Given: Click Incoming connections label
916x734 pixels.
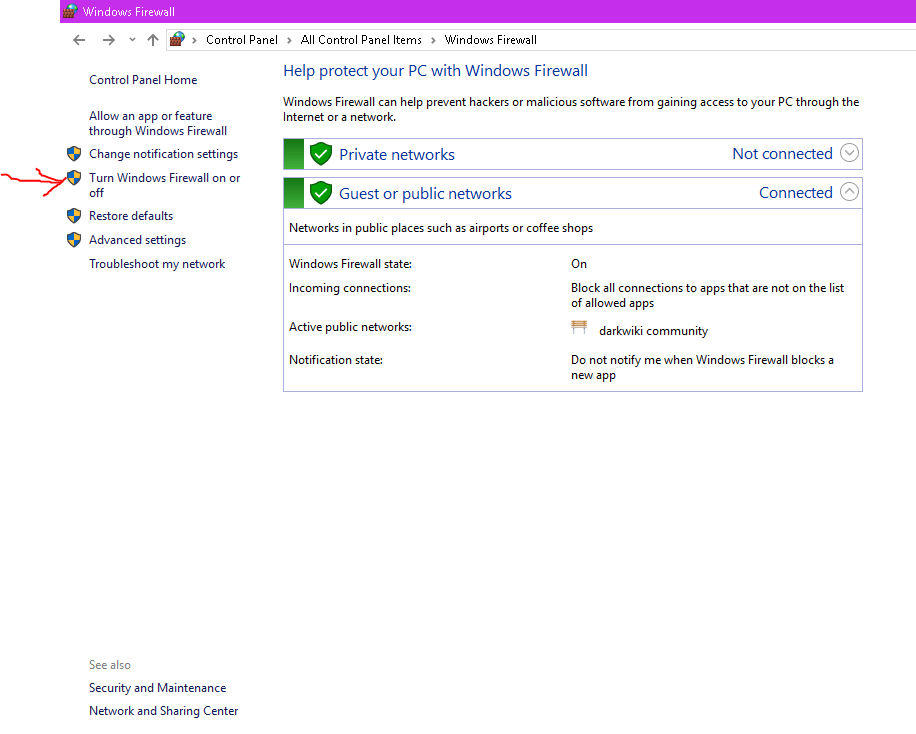Looking at the screenshot, I should [350, 288].
